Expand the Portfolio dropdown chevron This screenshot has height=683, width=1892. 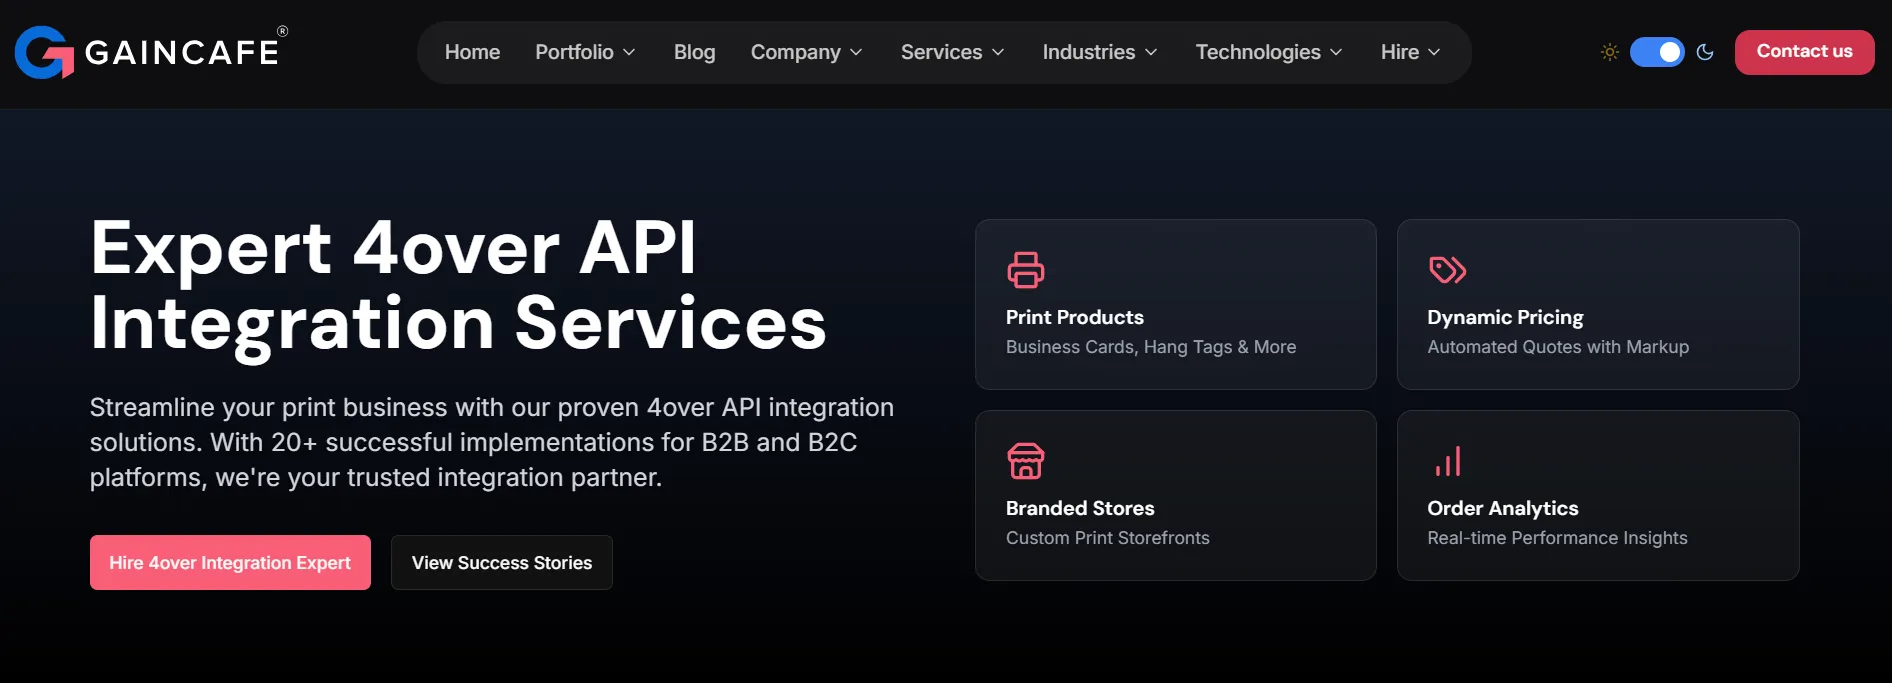pyautogui.click(x=629, y=52)
